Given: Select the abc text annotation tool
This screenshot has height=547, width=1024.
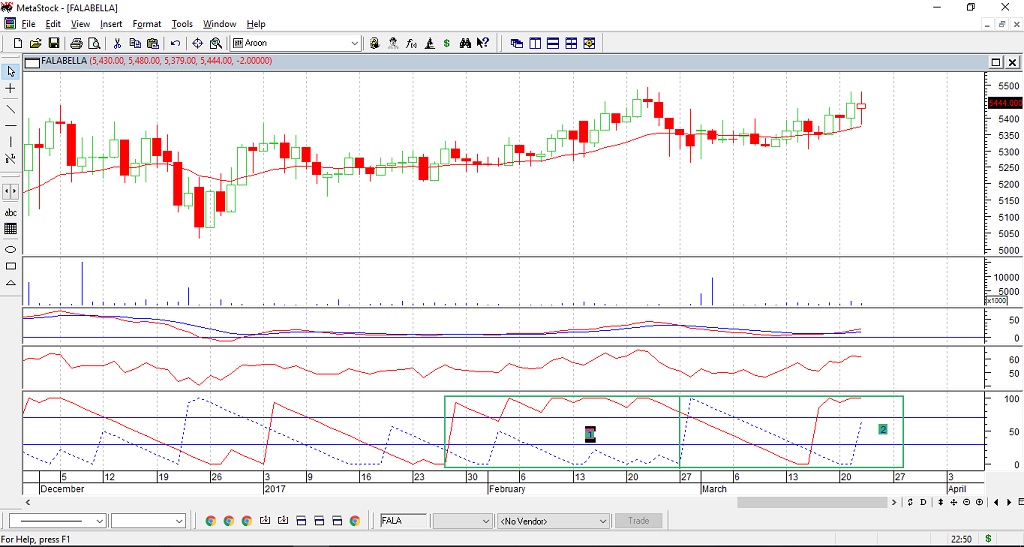Looking at the screenshot, I should (x=11, y=212).
